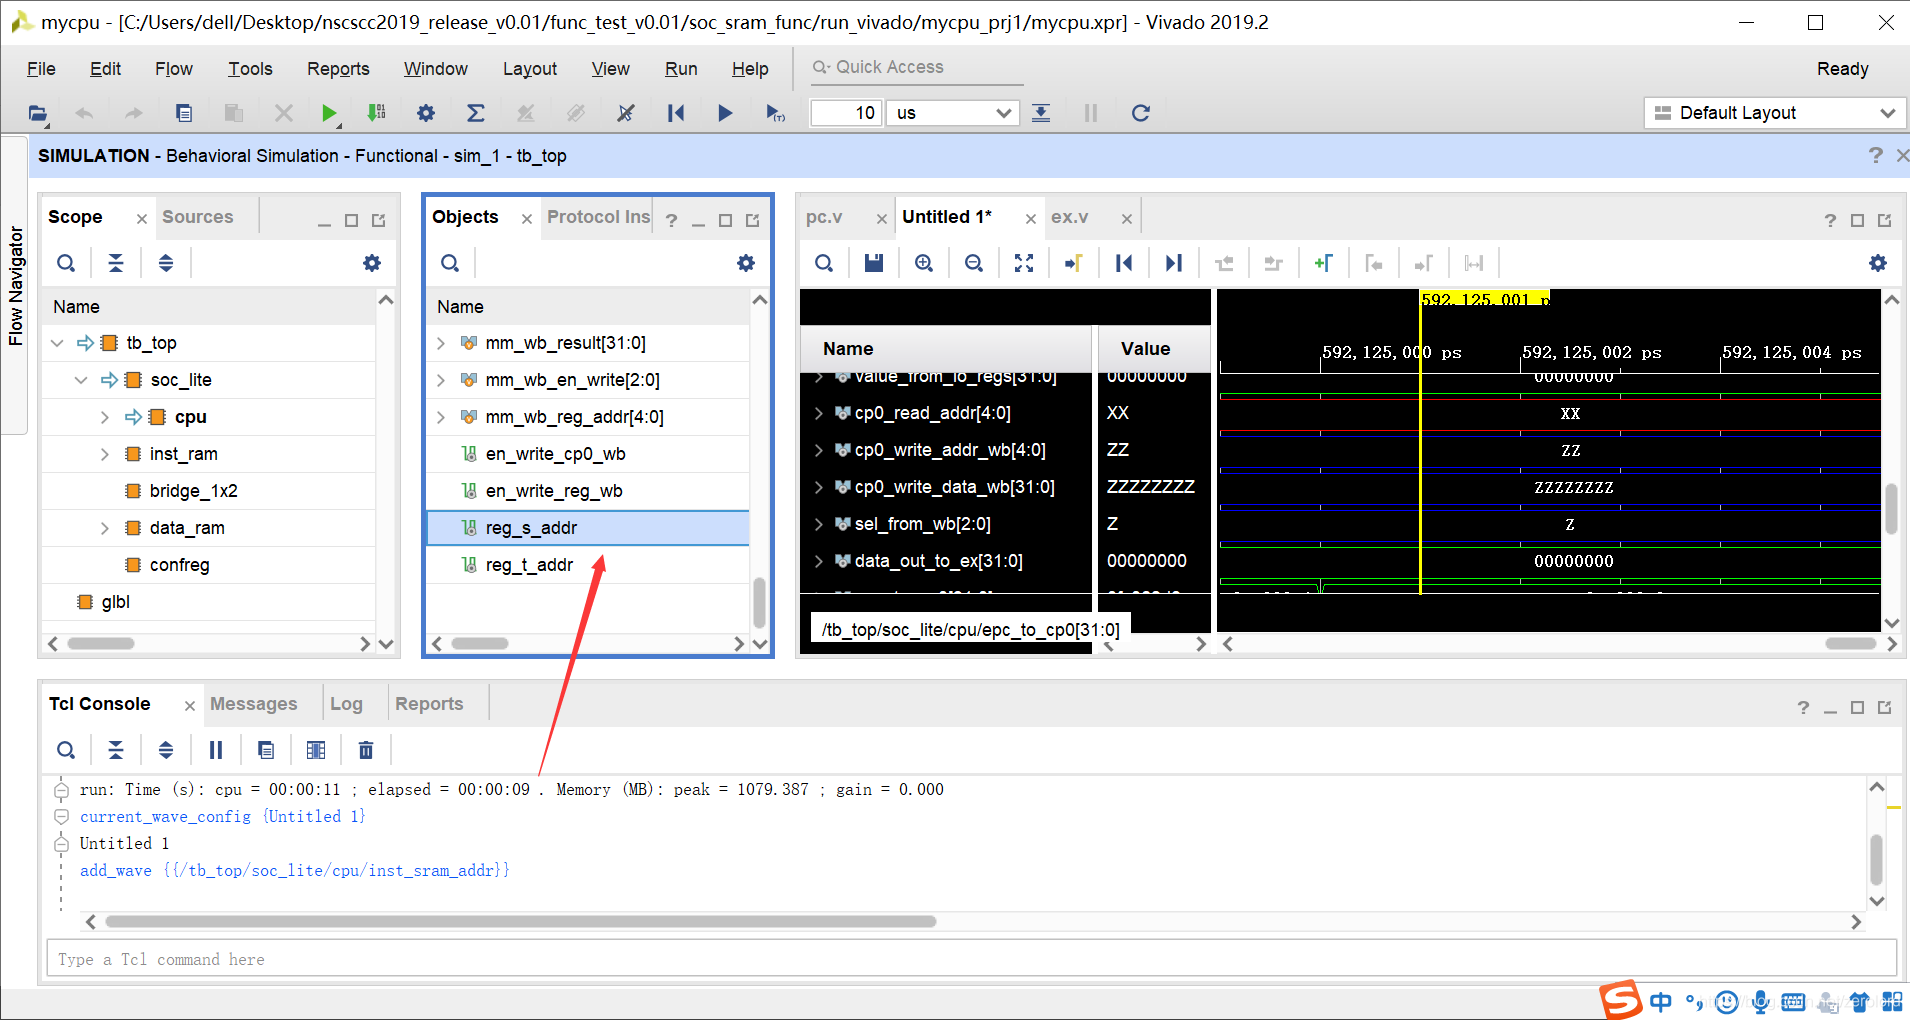Switch to the Log tab

coord(346,704)
